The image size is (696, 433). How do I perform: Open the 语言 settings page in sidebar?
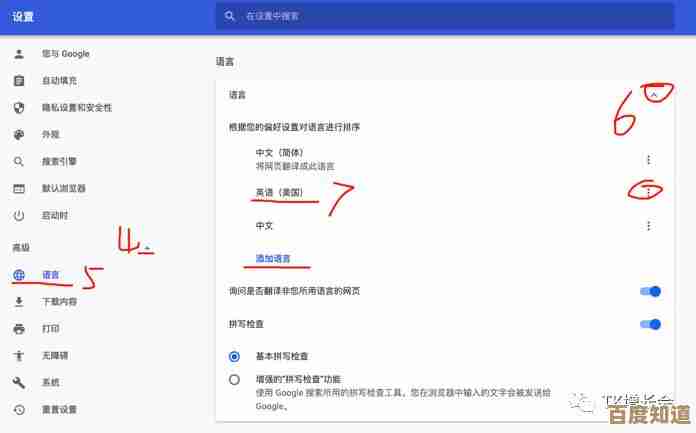tap(50, 274)
